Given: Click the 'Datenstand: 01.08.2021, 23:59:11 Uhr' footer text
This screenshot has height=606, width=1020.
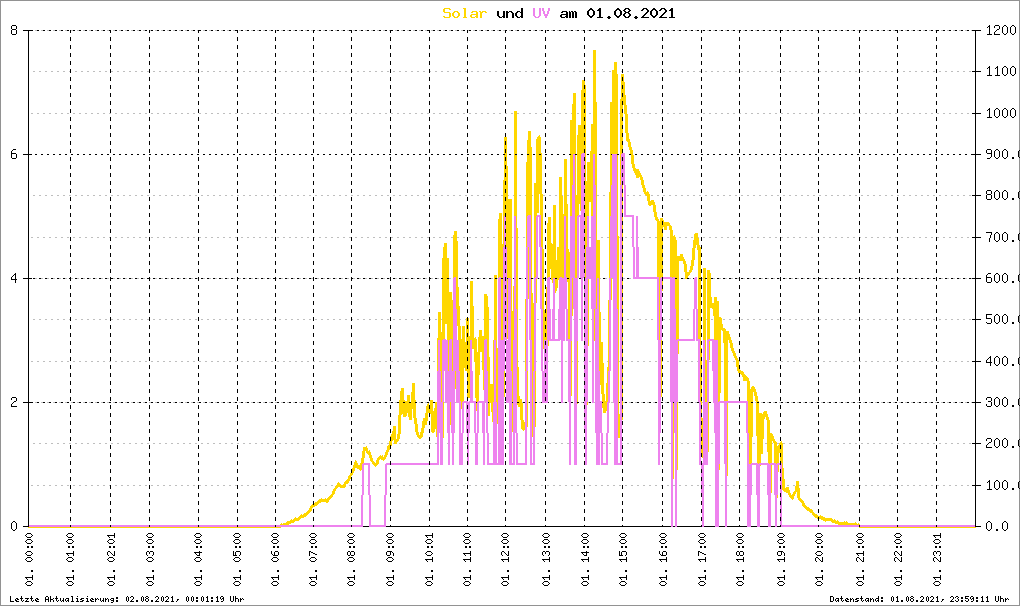Looking at the screenshot, I should point(919,599).
